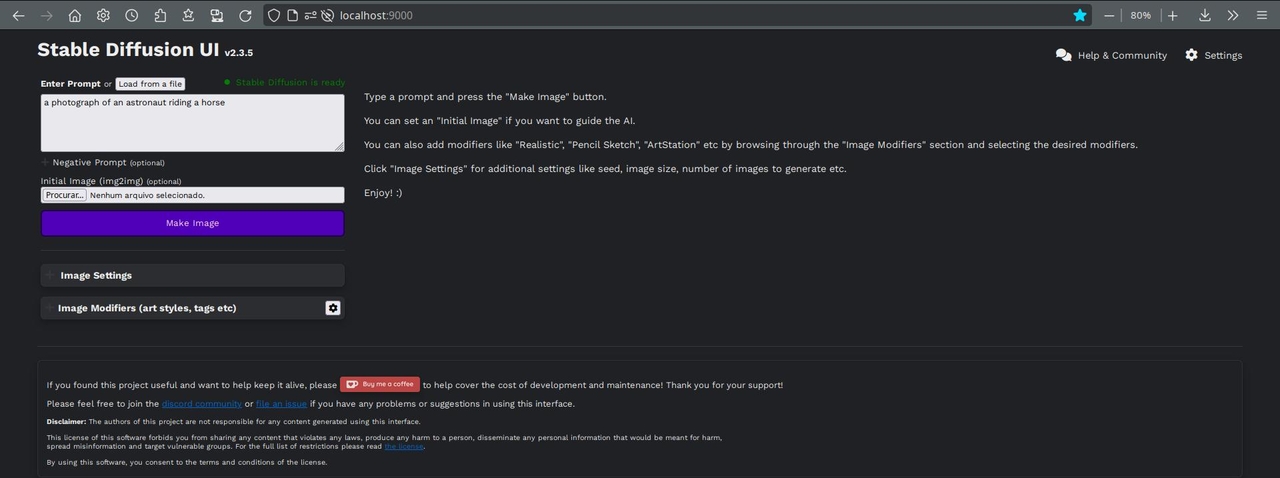
Task: Click the Settings gear in page header
Action: 1191,55
